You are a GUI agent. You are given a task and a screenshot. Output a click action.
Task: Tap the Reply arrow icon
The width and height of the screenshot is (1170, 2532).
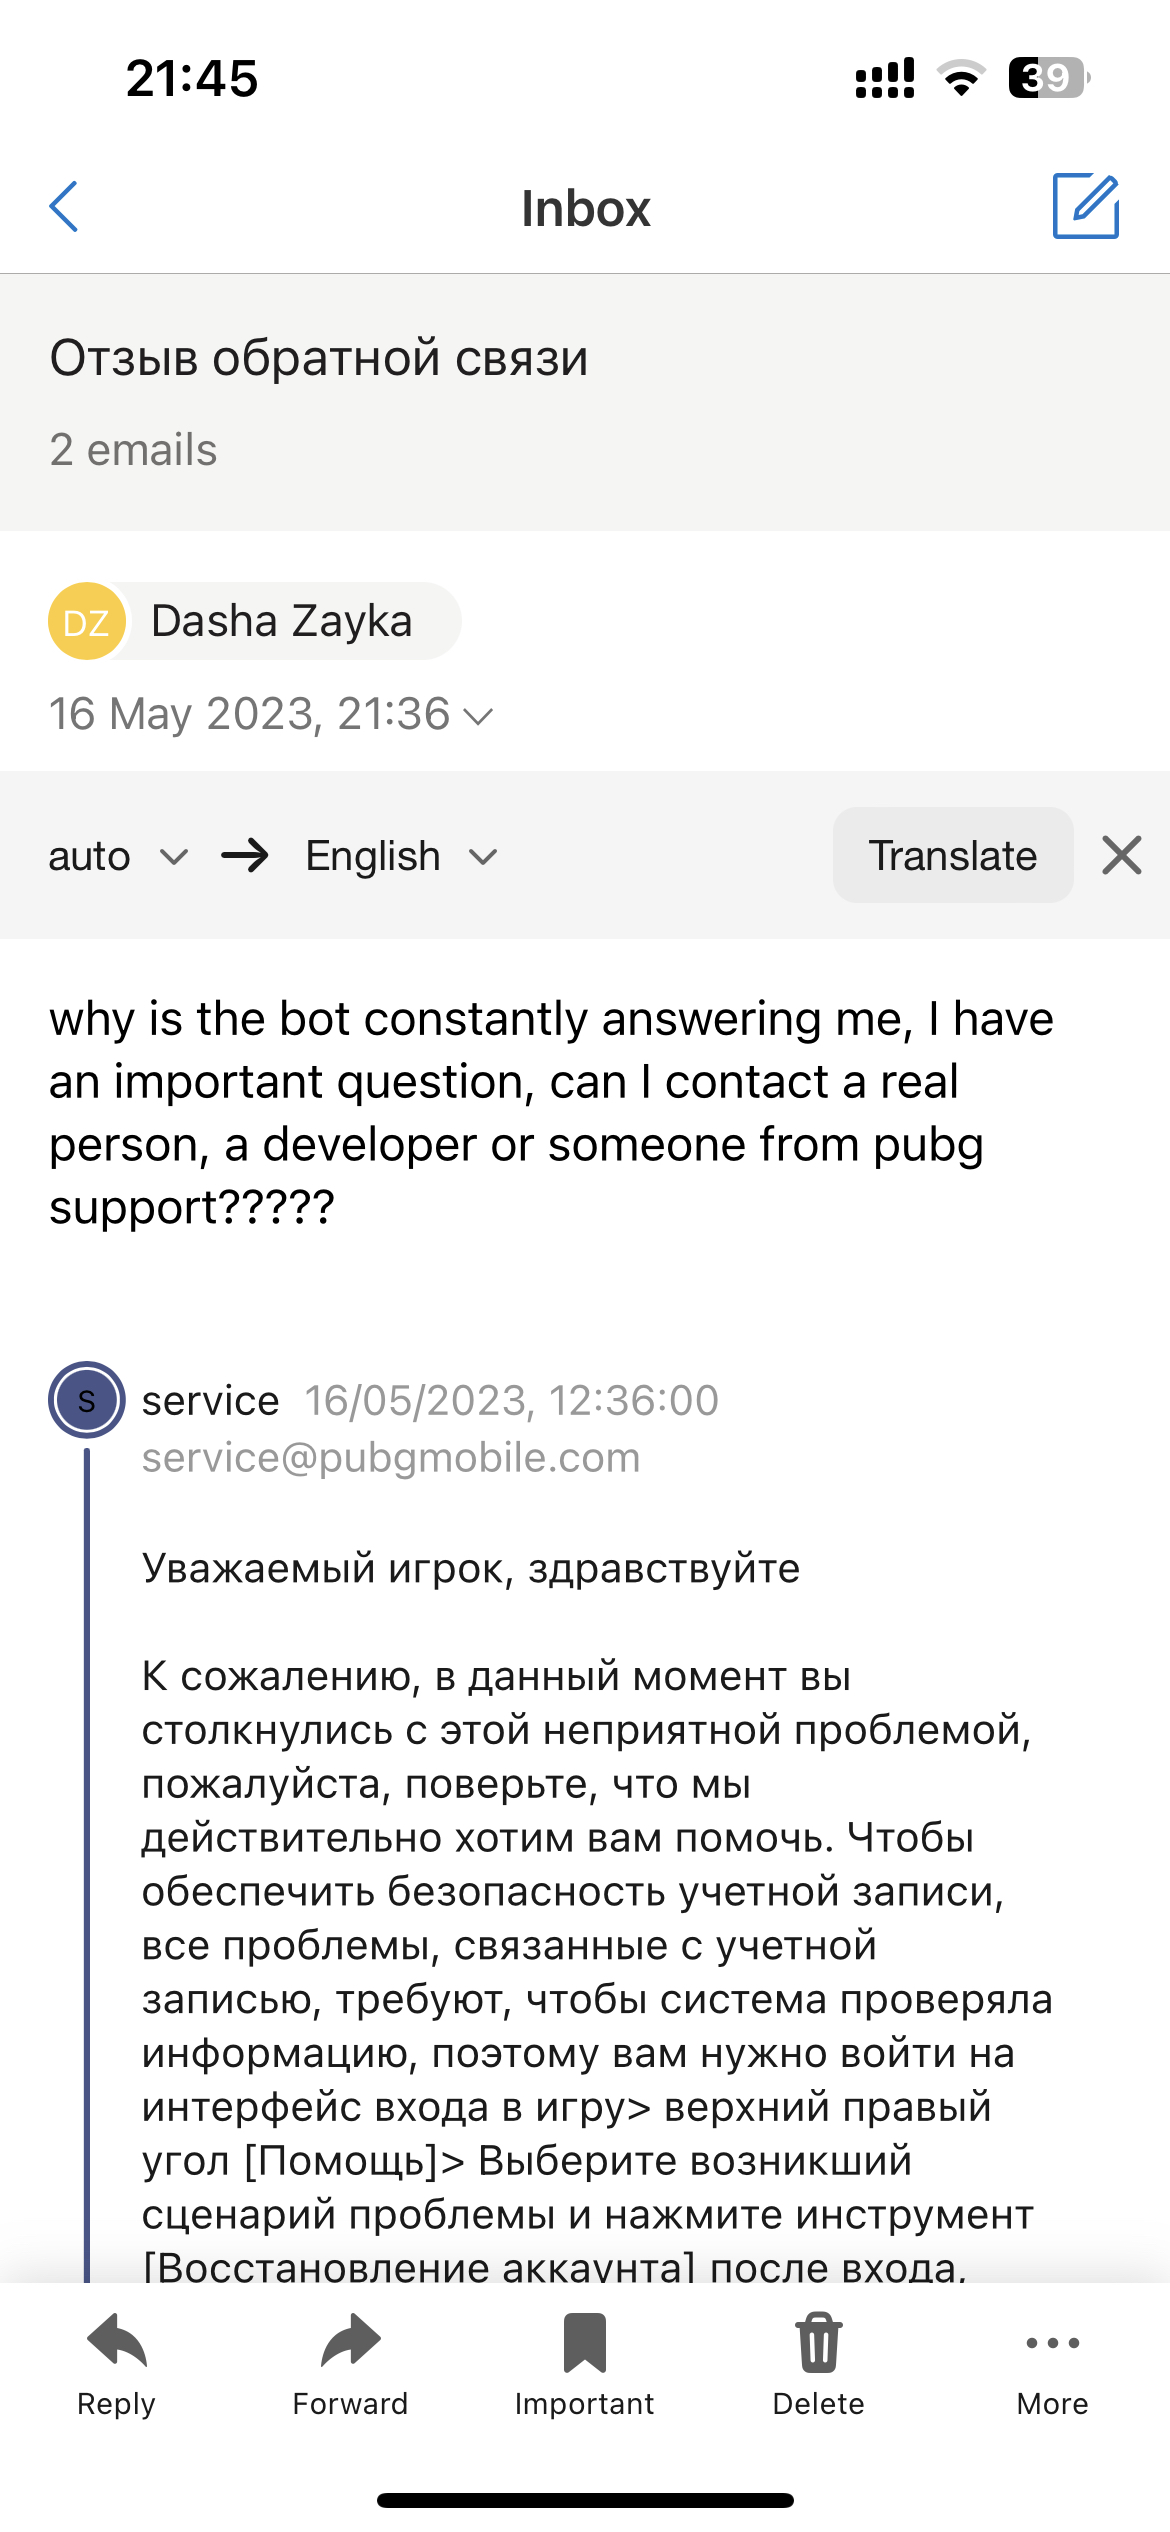[117, 2344]
